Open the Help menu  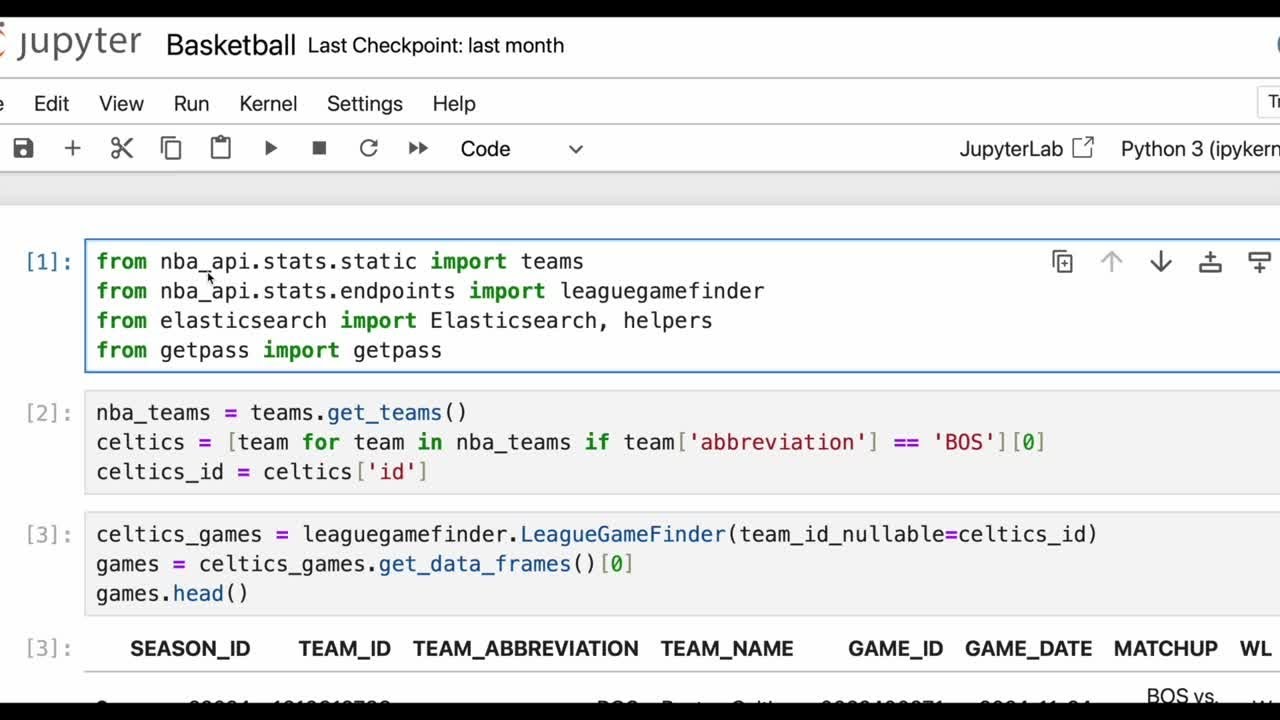click(x=454, y=104)
